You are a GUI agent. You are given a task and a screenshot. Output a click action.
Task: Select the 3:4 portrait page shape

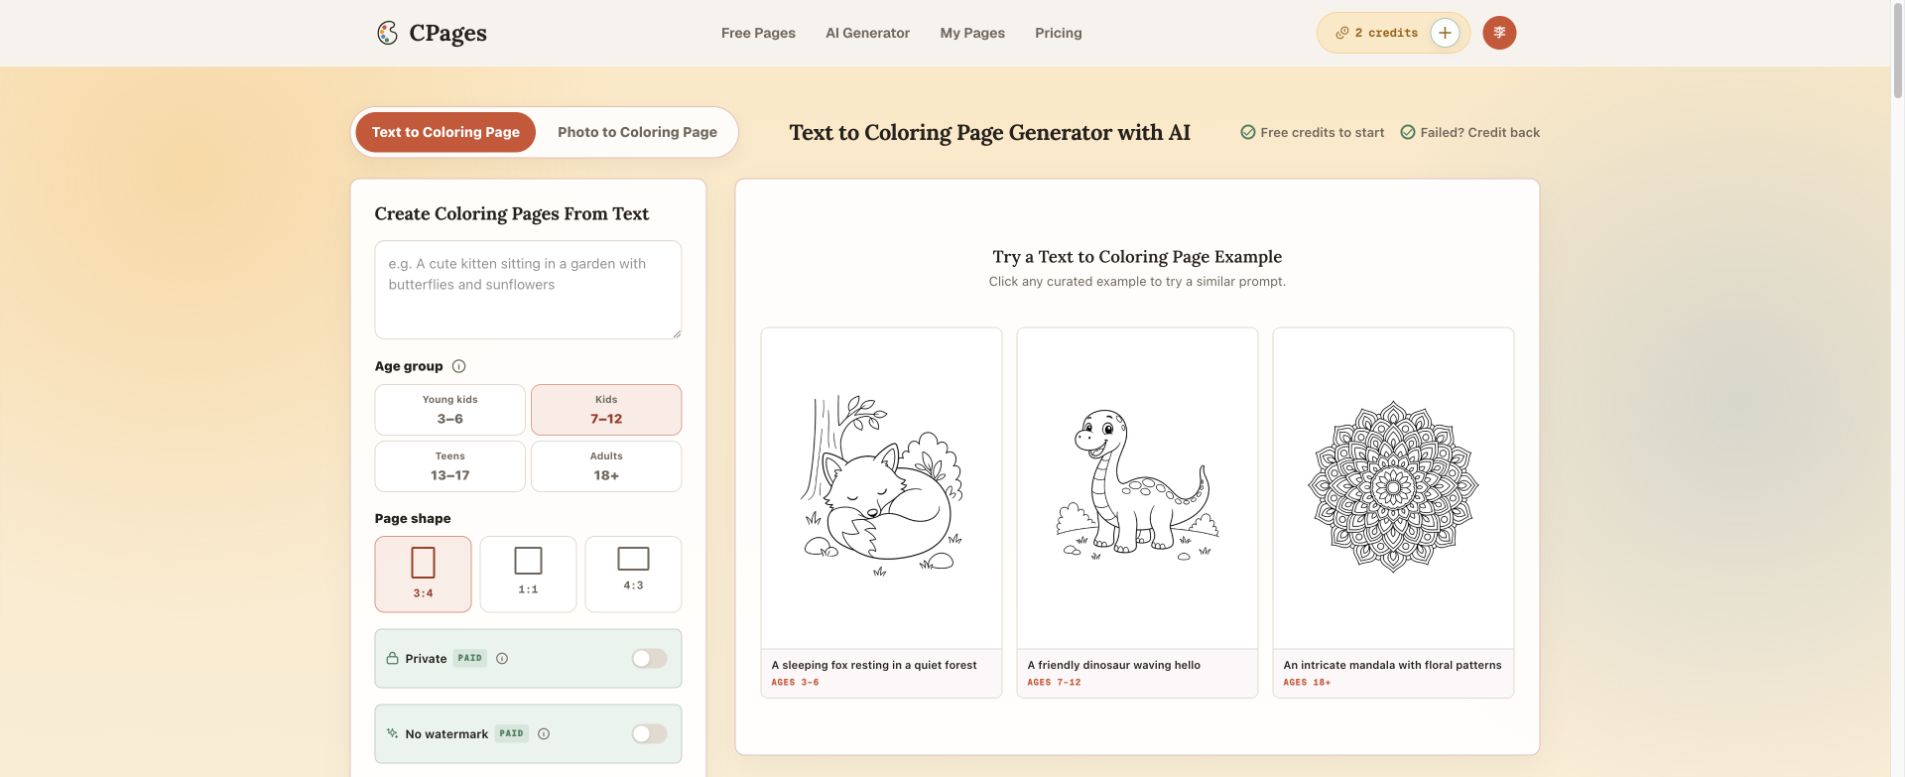(x=423, y=574)
